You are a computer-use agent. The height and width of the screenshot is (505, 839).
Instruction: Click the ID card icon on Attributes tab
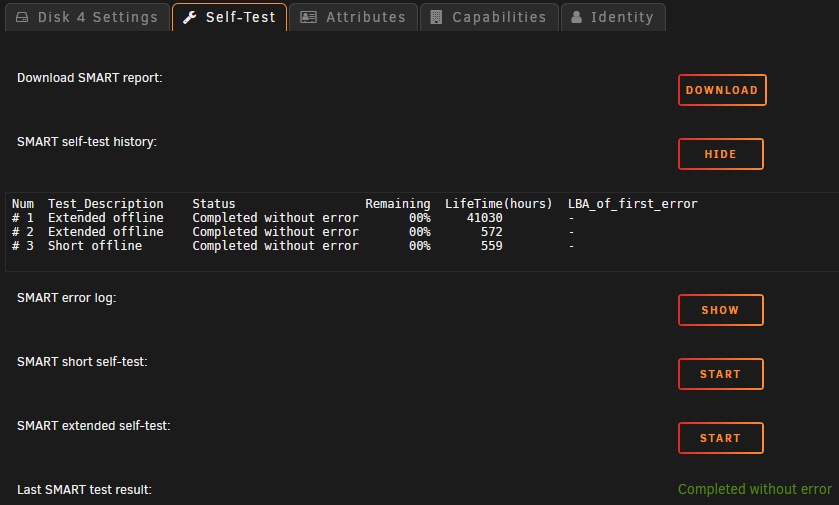pyautogui.click(x=308, y=18)
